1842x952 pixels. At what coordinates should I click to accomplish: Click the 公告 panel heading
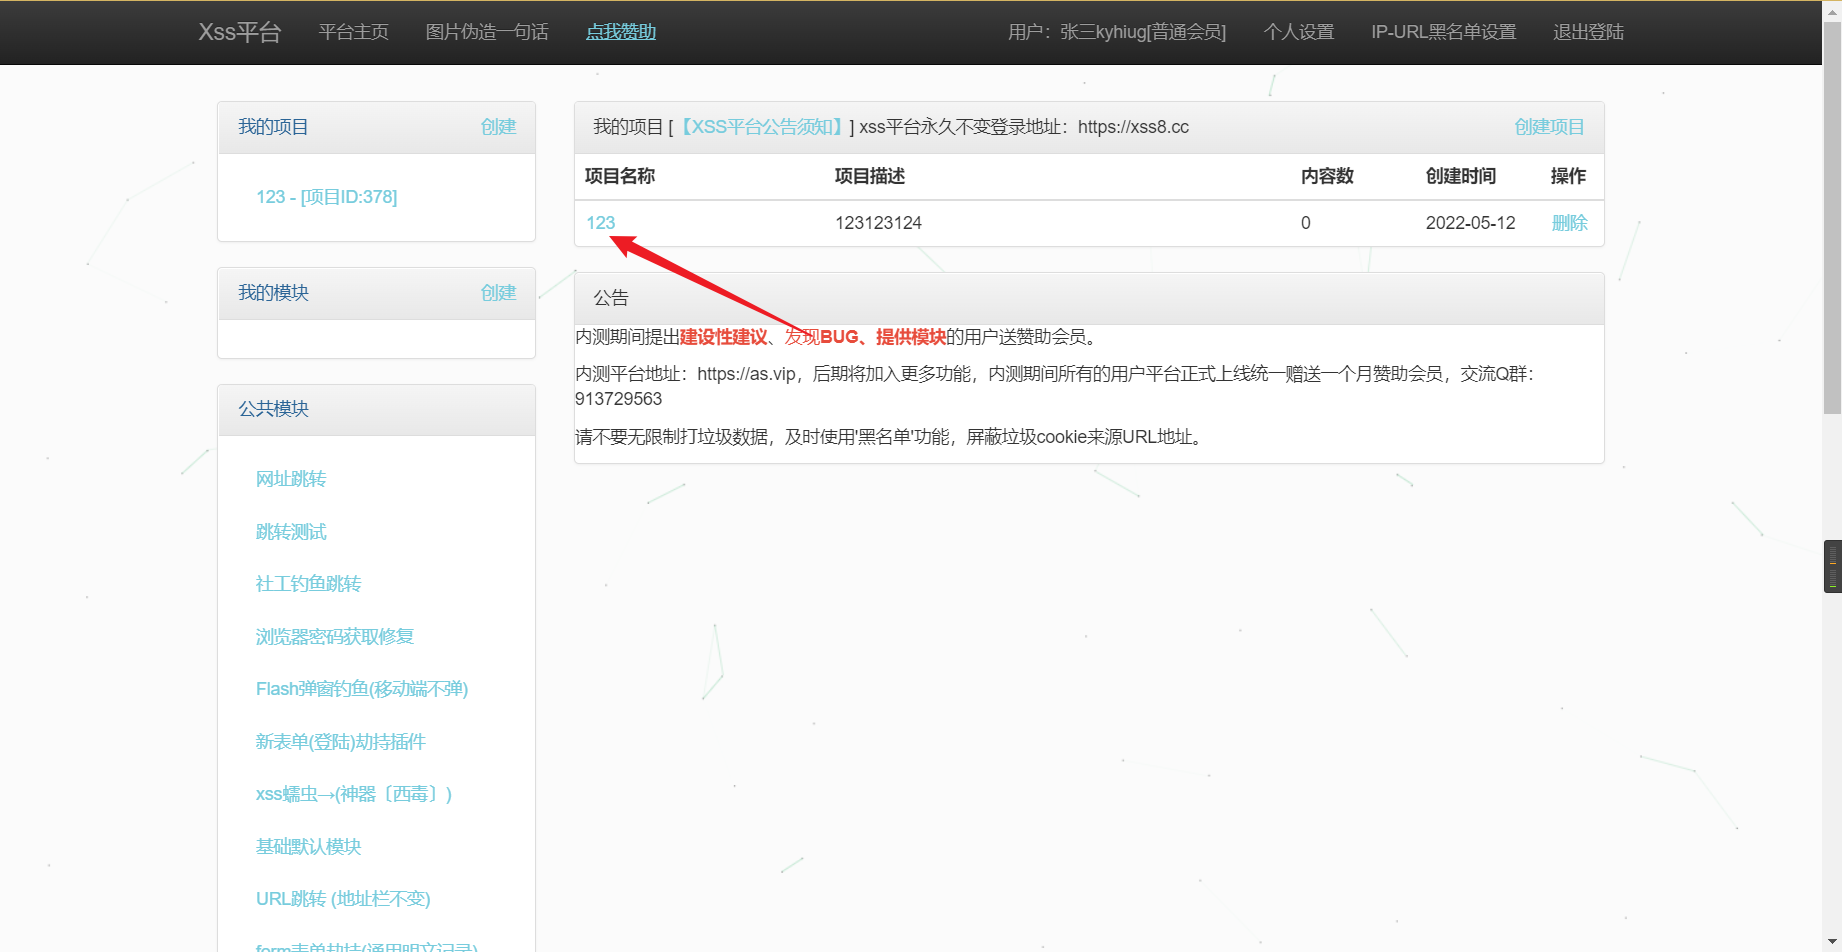(x=611, y=298)
